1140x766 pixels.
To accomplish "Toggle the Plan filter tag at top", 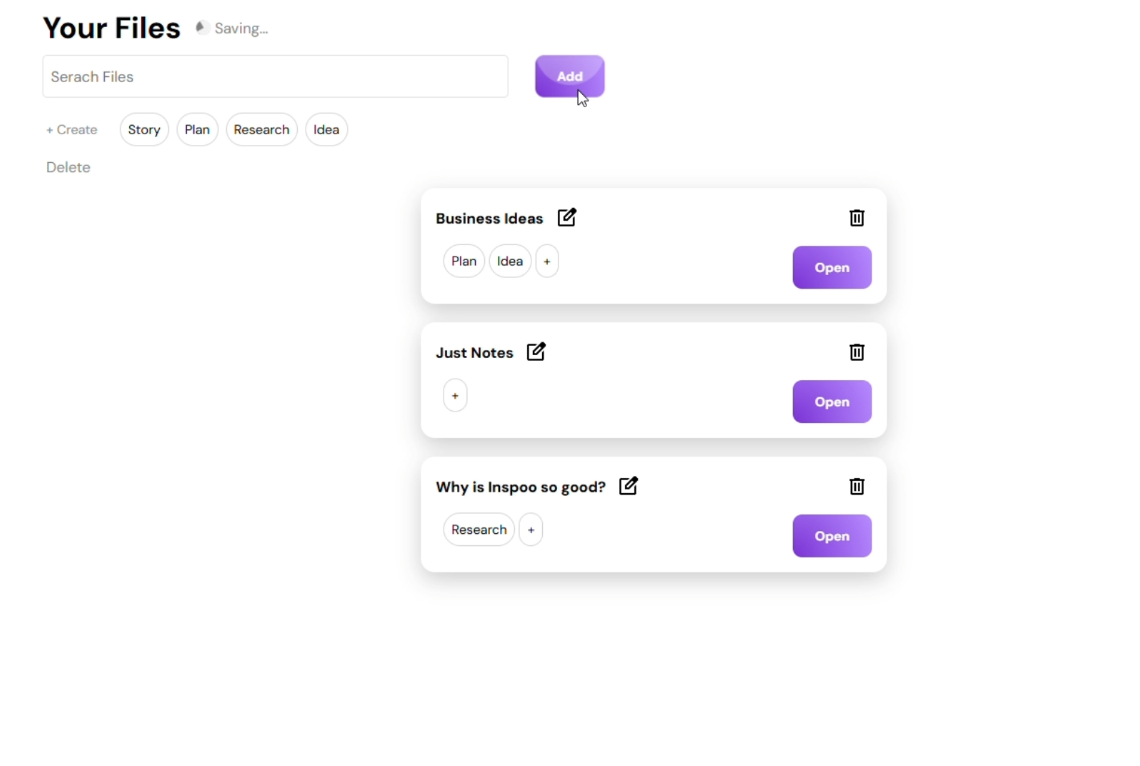I will (x=197, y=129).
